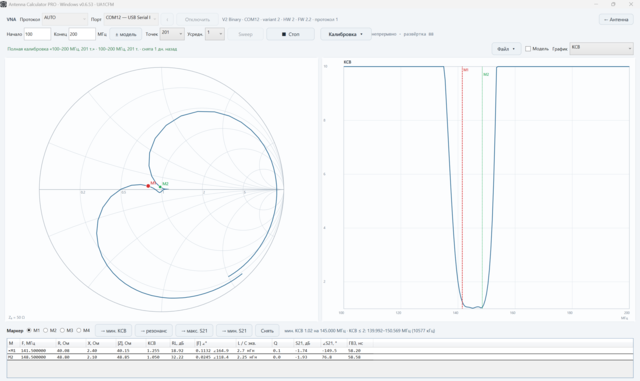Click the L / C экв. column header
Viewport: 640px width, 381px height.
247,343
